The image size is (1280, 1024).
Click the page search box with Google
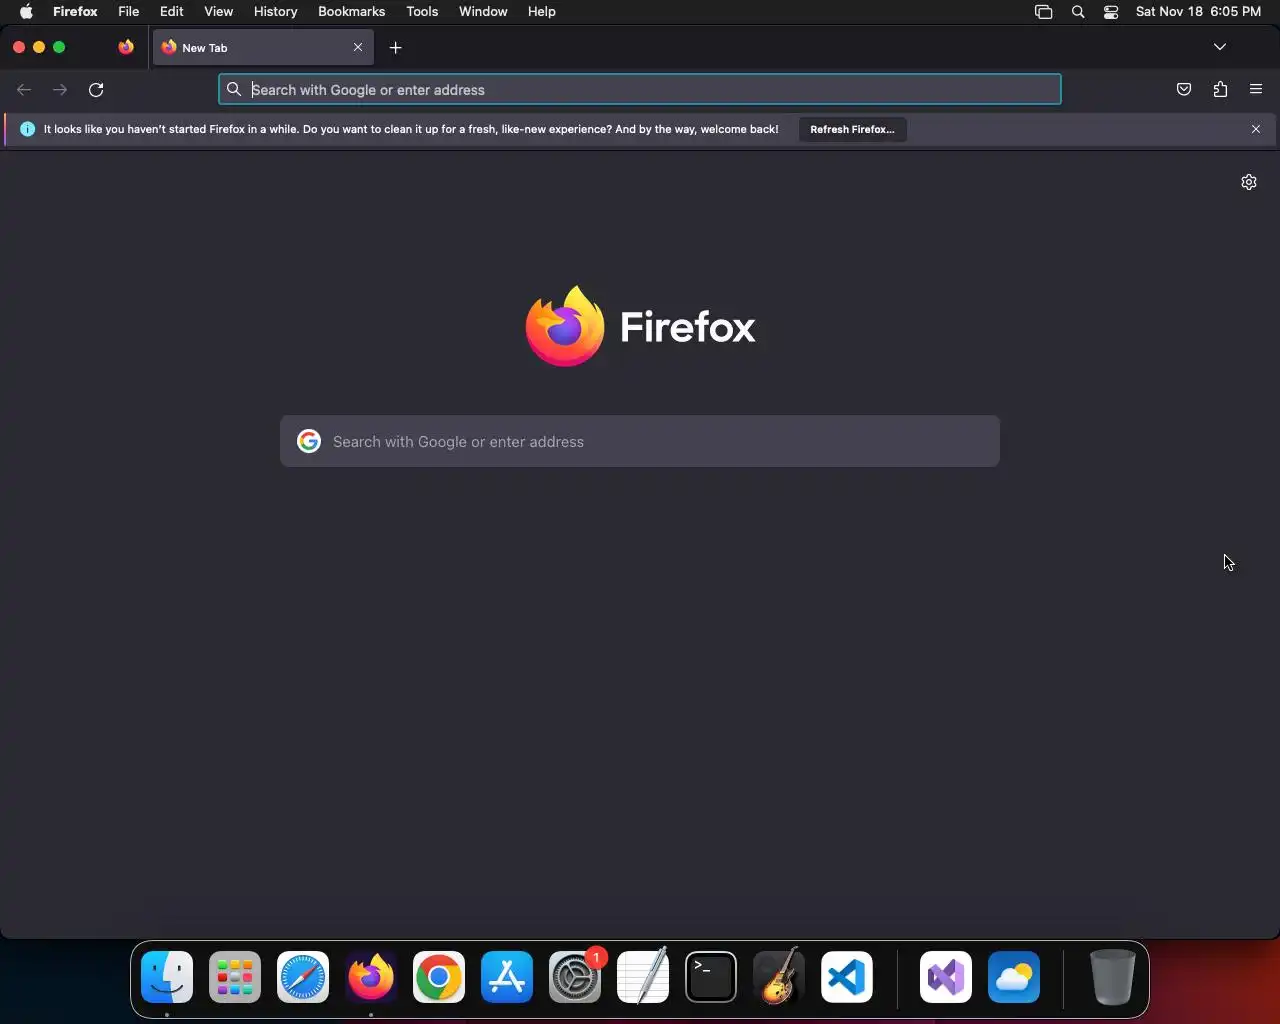tap(640, 441)
